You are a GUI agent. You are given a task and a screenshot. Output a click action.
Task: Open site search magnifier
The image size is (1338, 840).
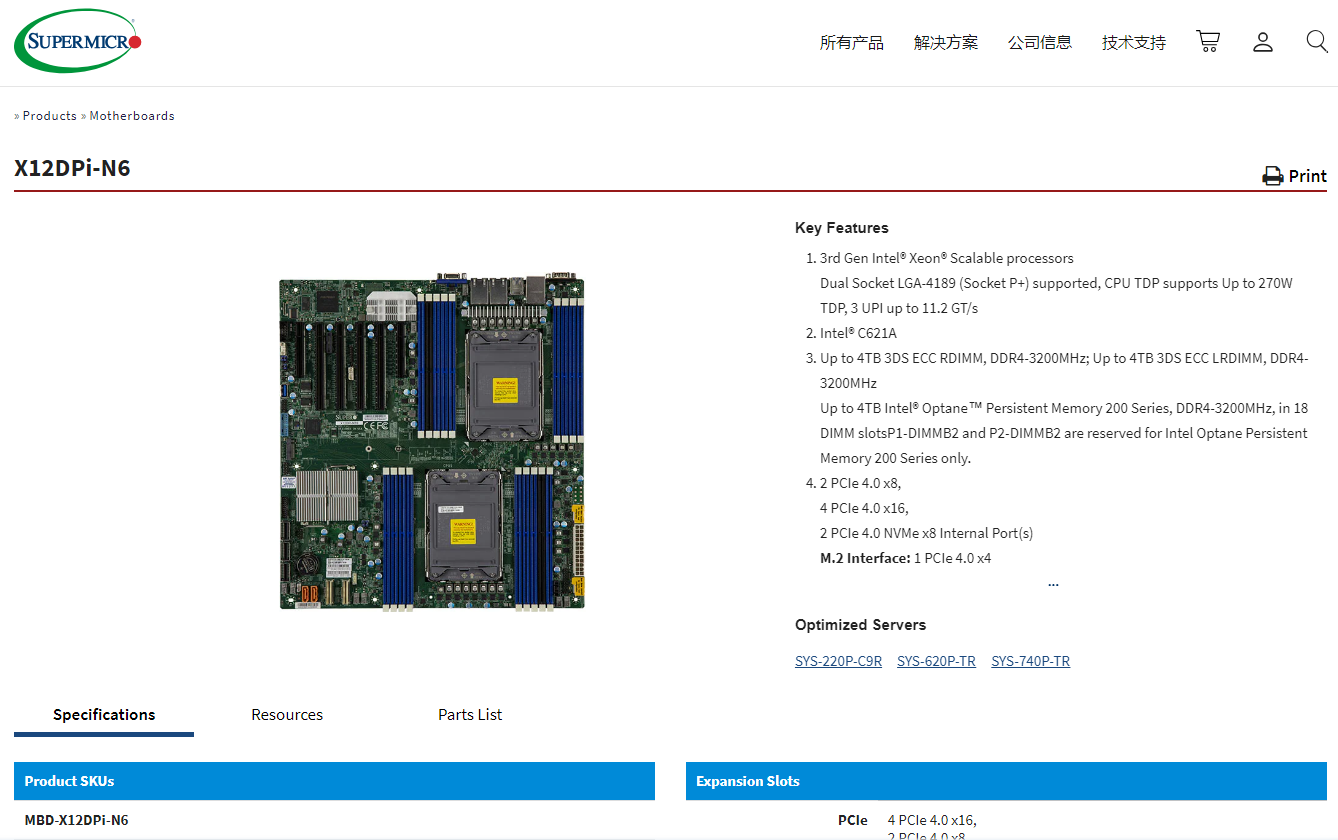tap(1316, 42)
